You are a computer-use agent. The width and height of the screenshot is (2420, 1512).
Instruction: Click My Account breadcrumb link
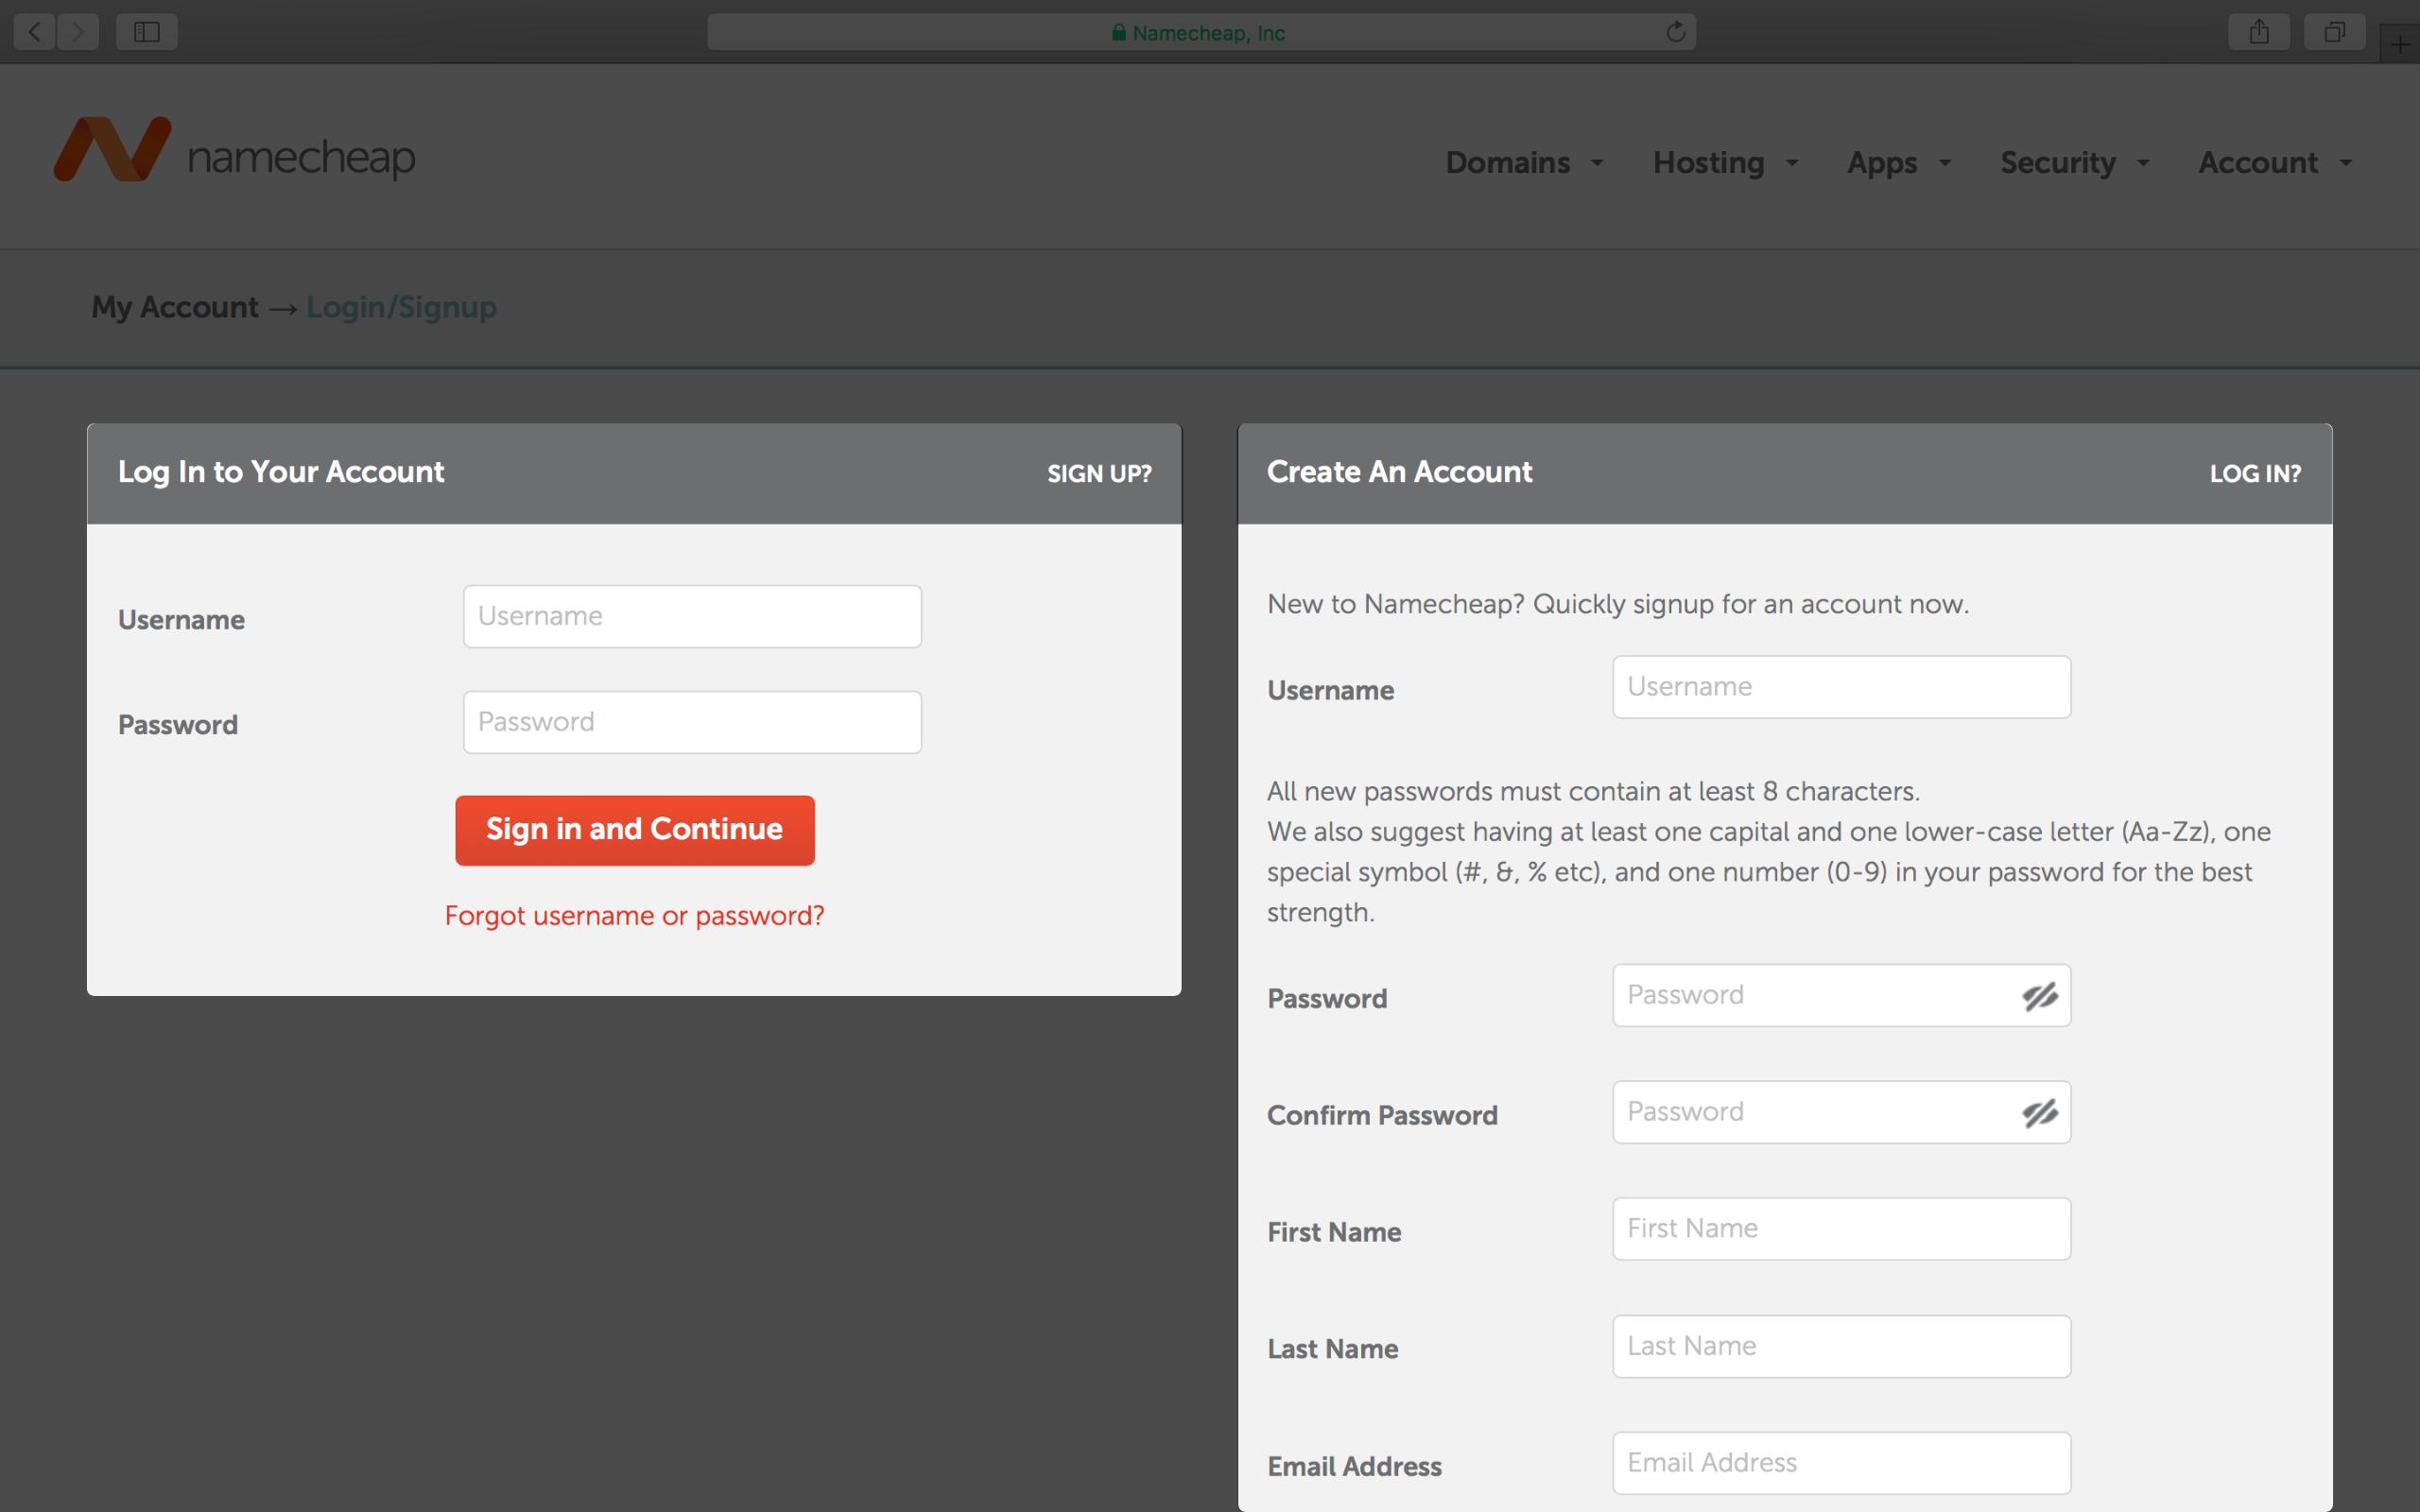point(174,306)
